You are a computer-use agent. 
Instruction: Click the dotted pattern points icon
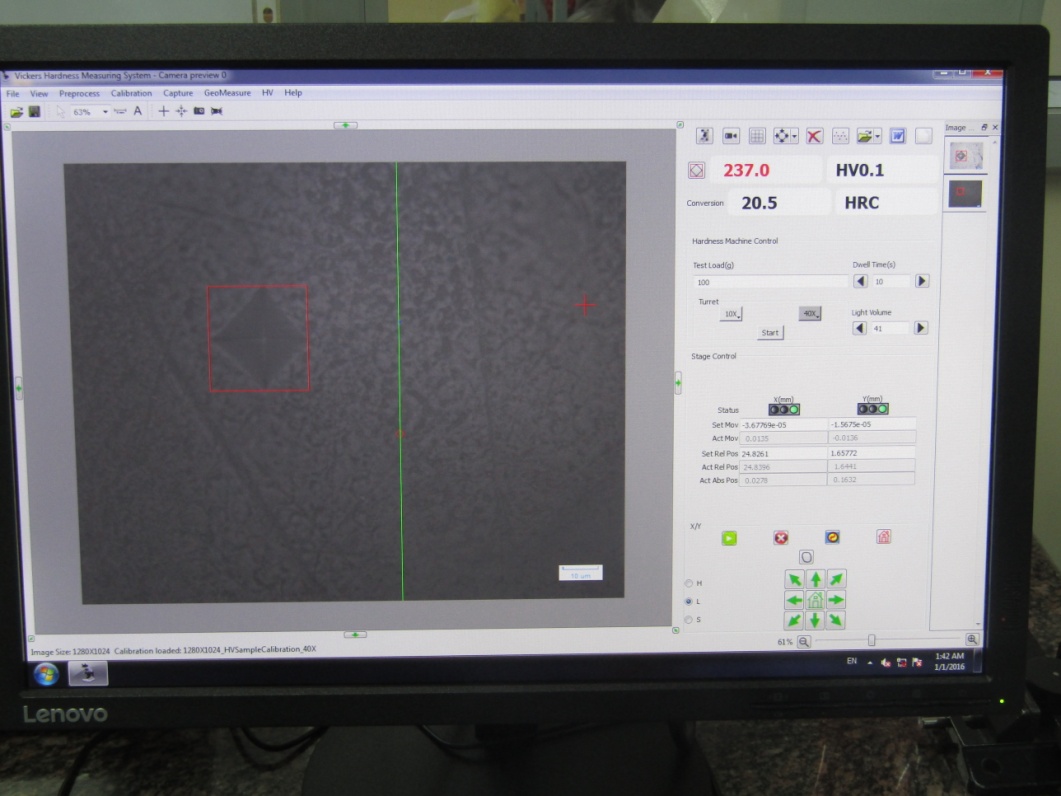(x=840, y=136)
